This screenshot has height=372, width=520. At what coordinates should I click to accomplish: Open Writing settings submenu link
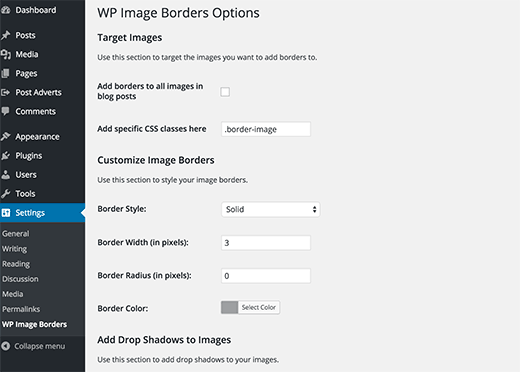click(14, 249)
